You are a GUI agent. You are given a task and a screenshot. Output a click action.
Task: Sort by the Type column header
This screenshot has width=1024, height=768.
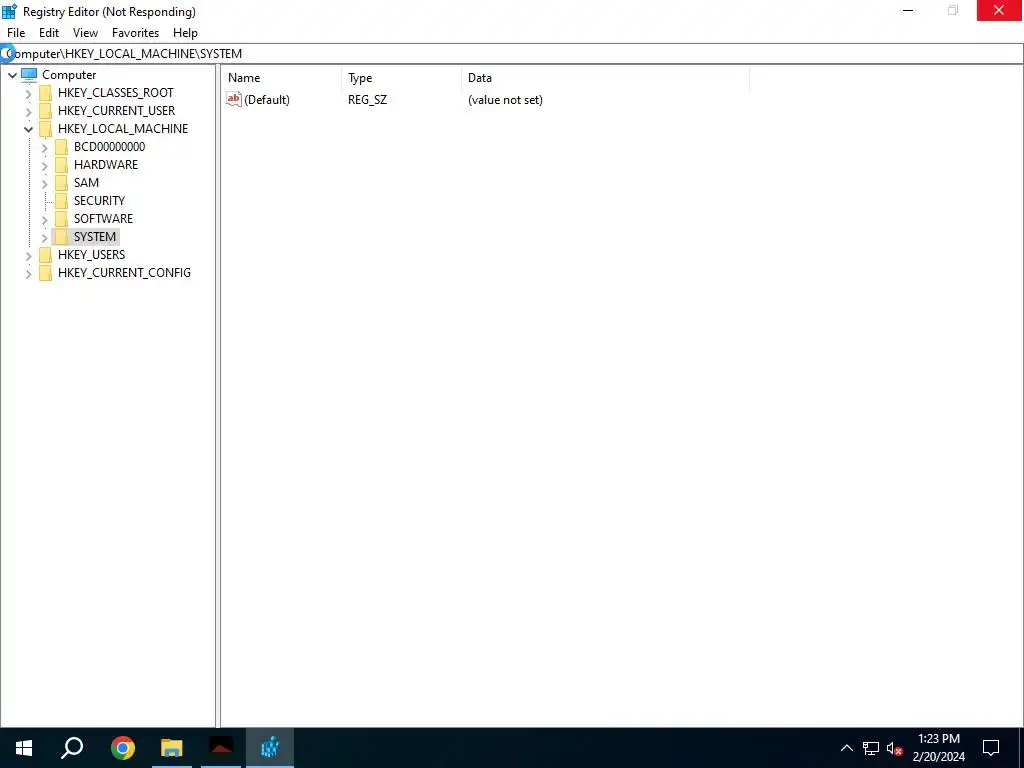point(402,78)
